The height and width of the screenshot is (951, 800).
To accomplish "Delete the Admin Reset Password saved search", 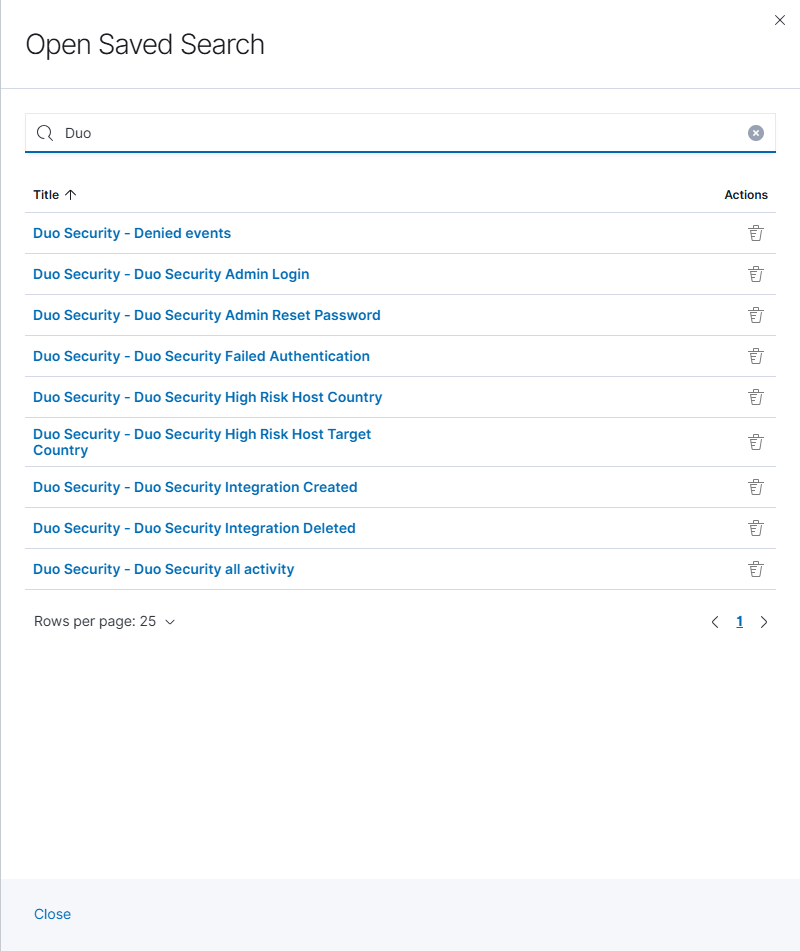I will pyautogui.click(x=755, y=315).
